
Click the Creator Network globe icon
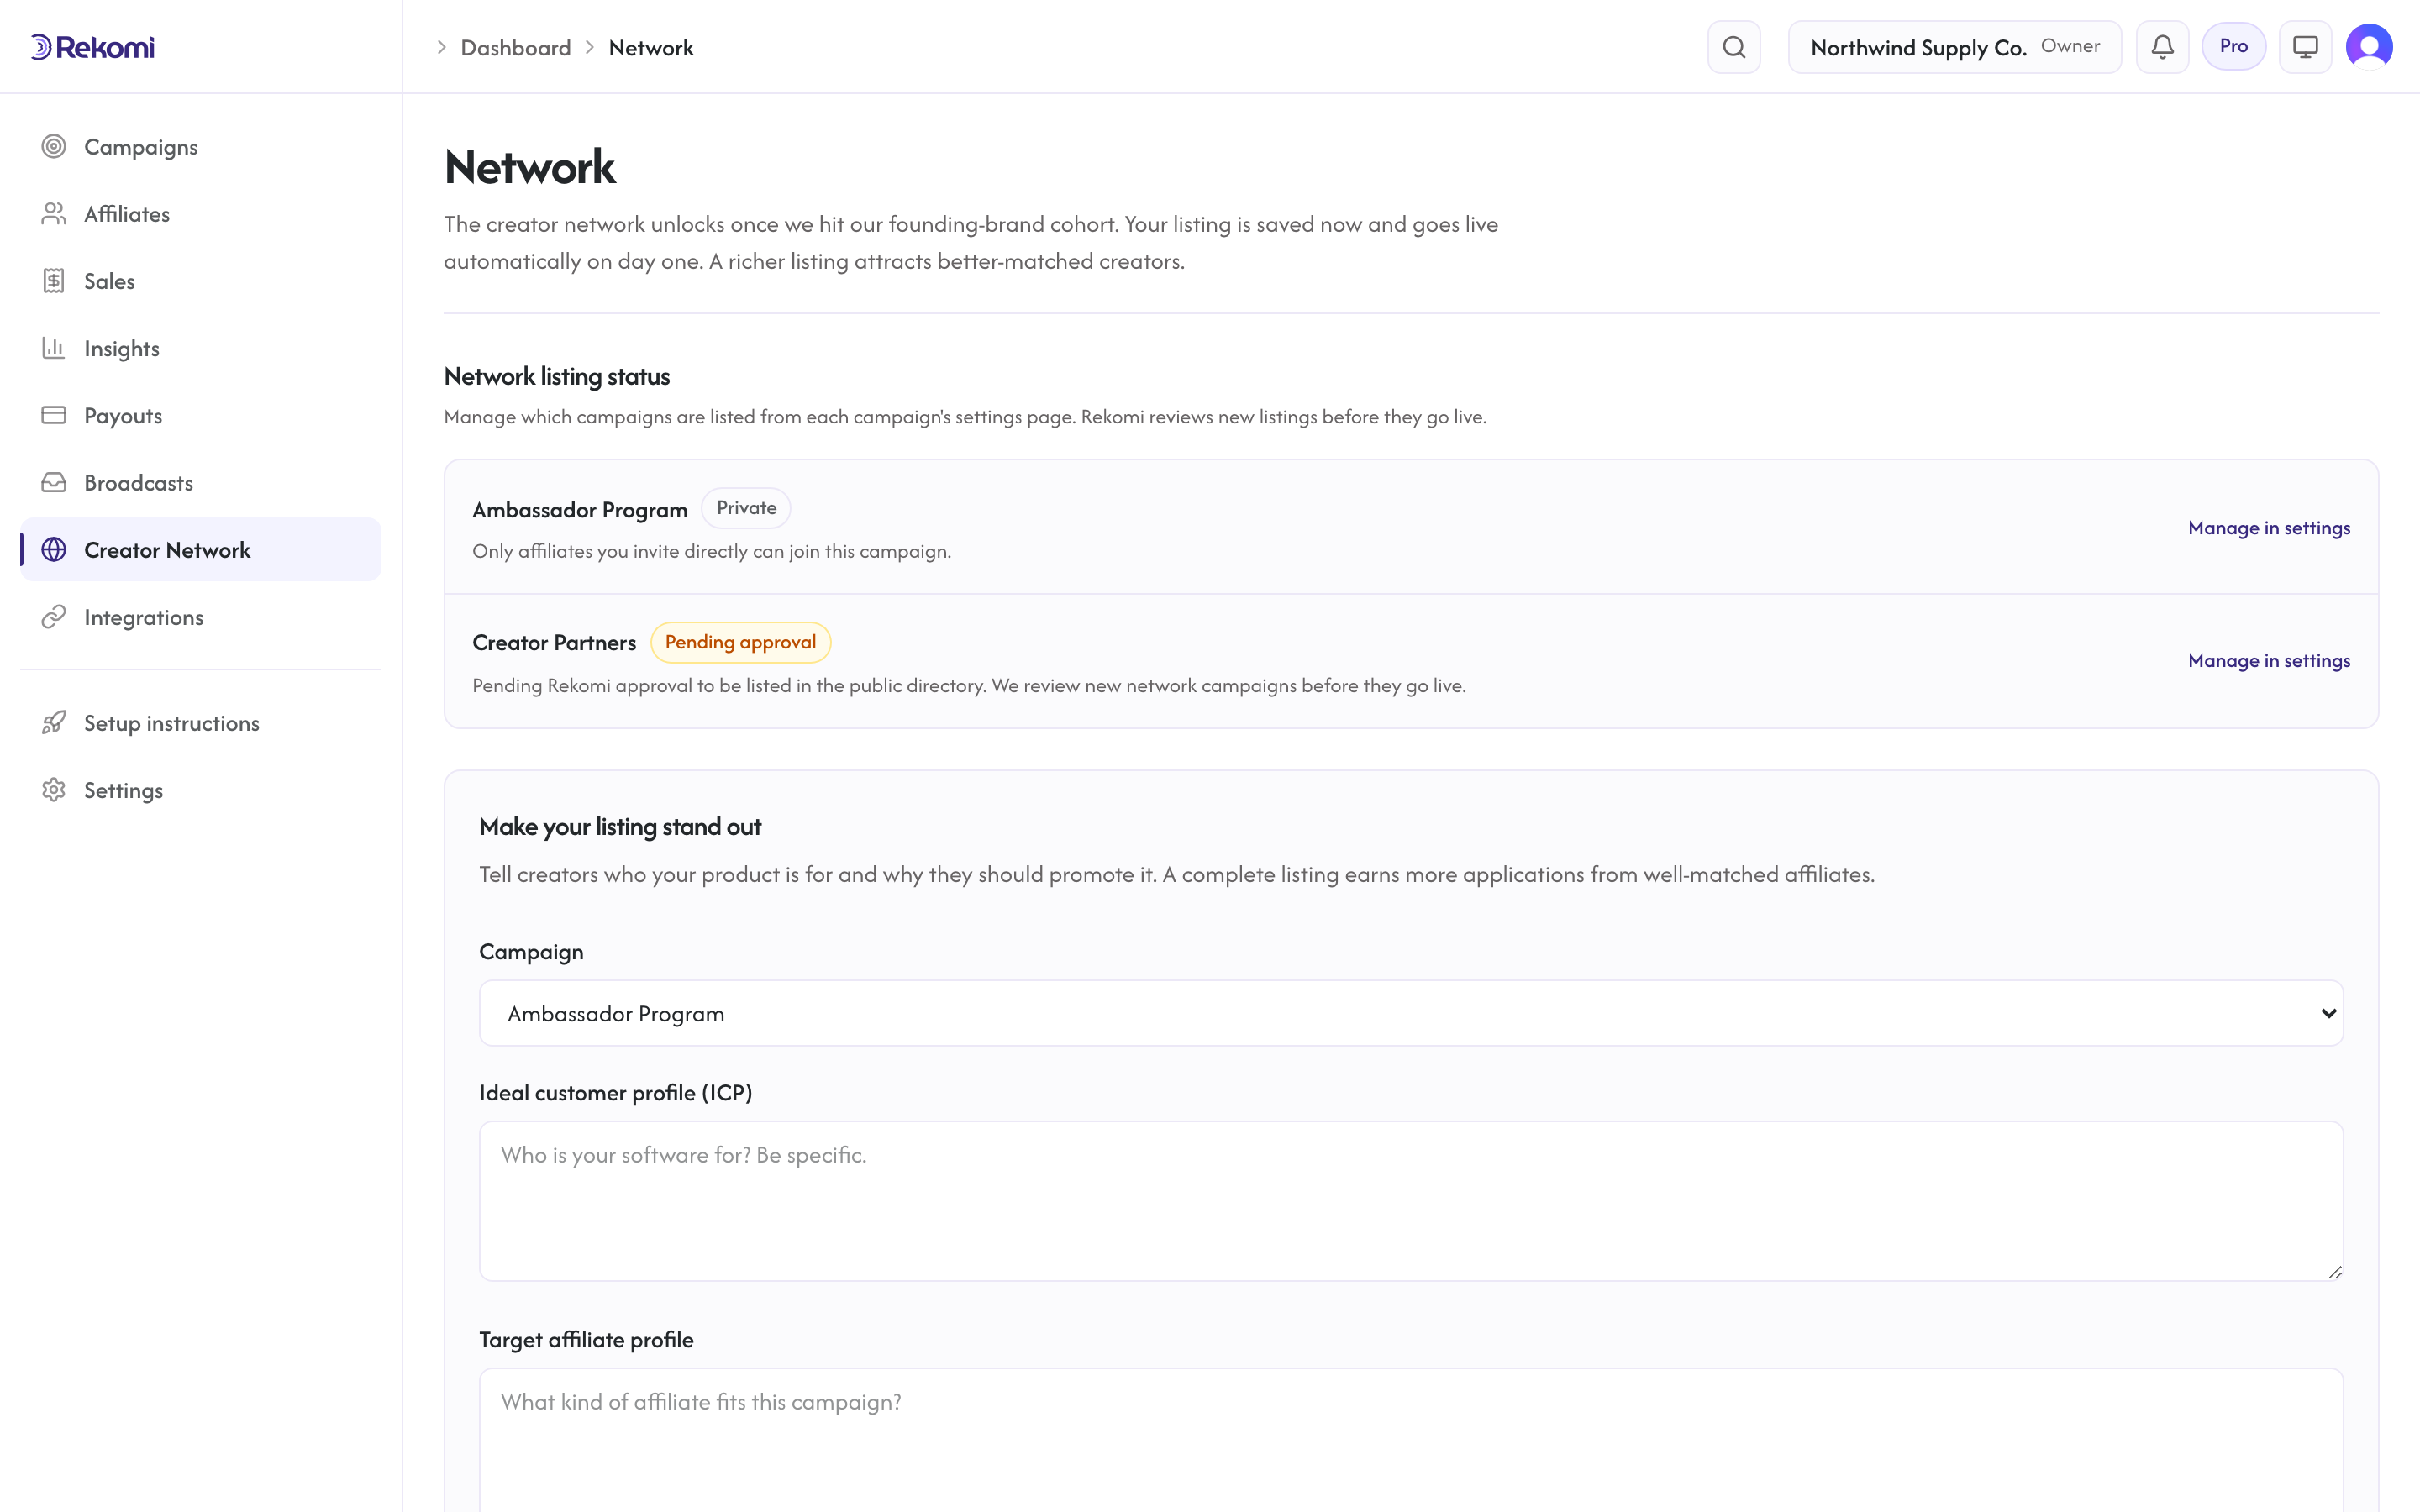54,550
